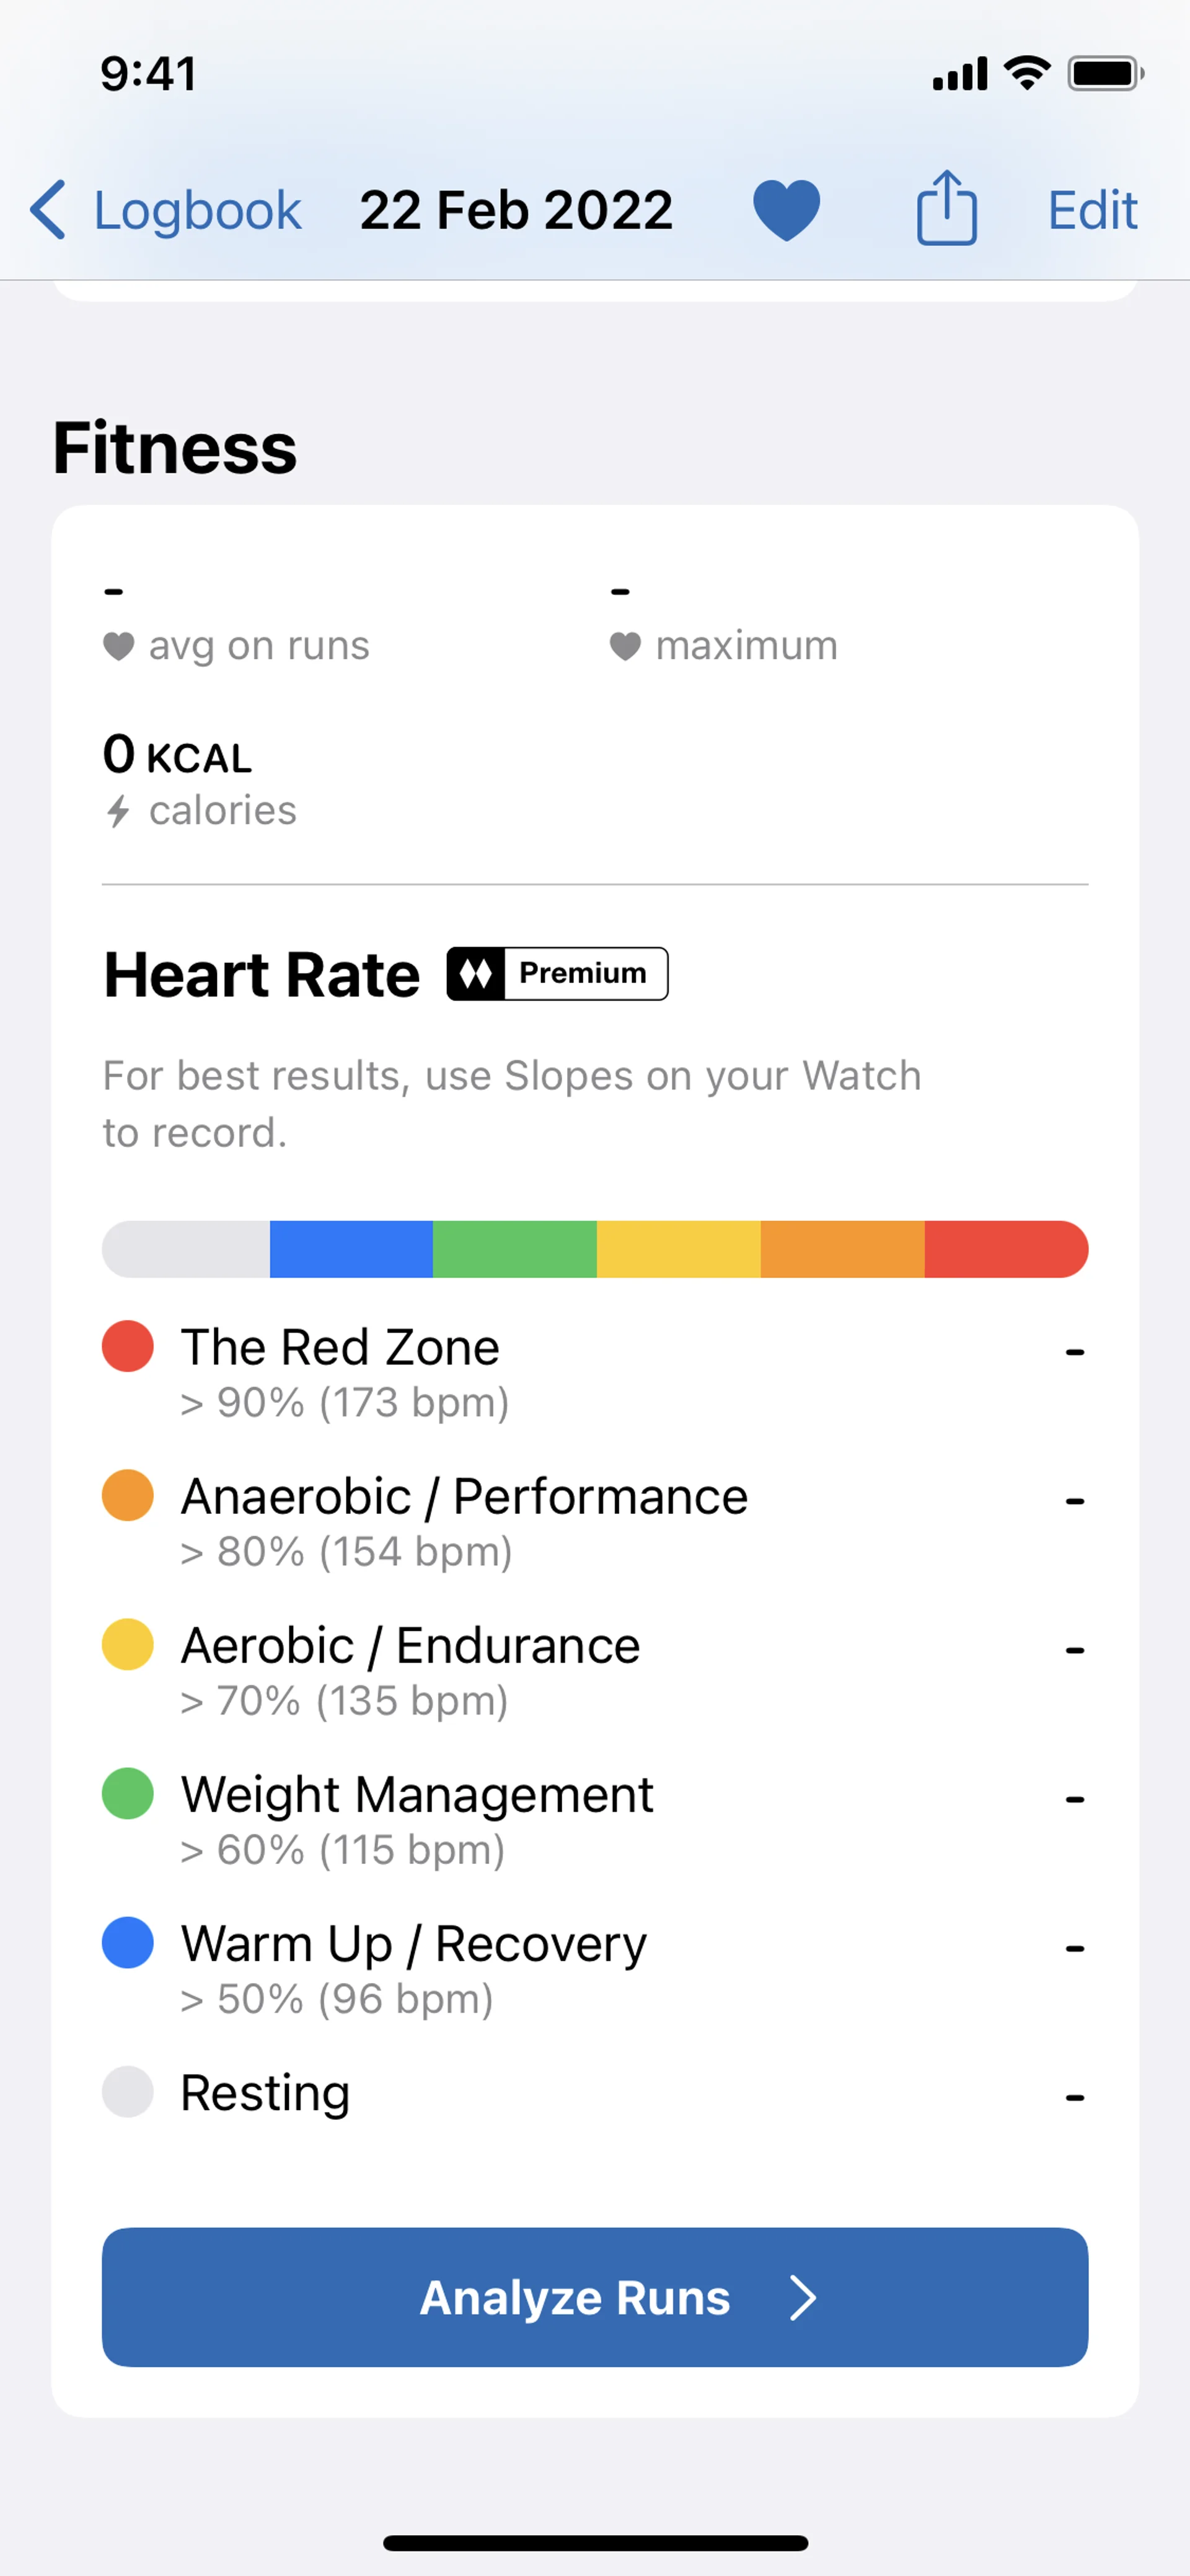The height and width of the screenshot is (2576, 1190).
Task: Click the heart icon beside avg on runs
Action: point(119,646)
